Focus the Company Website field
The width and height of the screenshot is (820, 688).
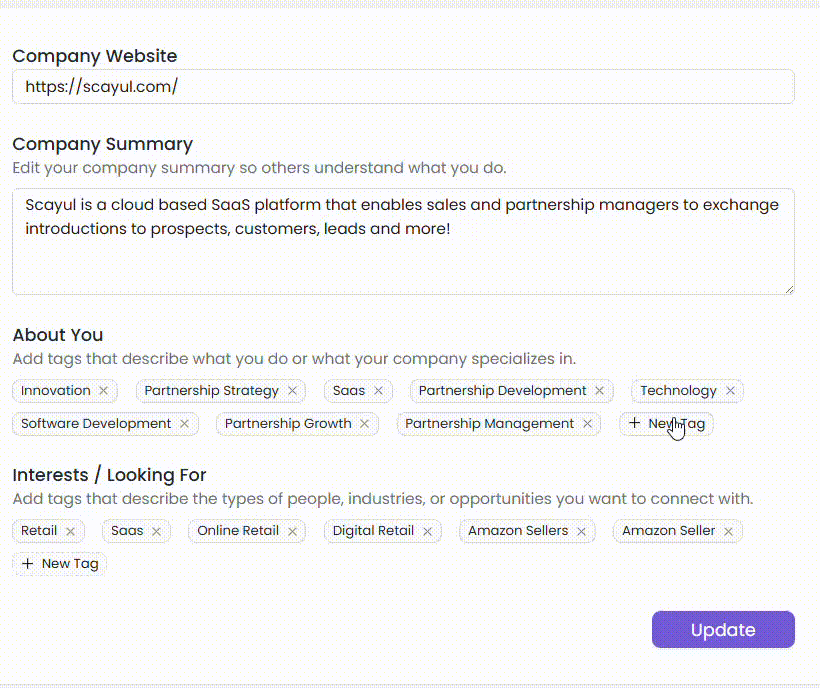[x=403, y=87]
